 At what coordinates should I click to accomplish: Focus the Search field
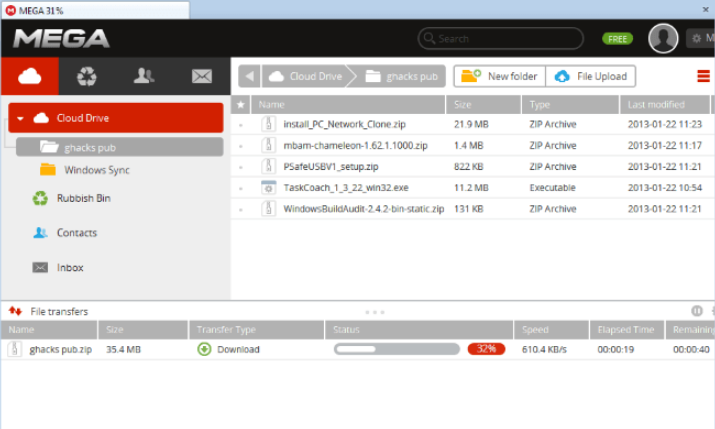(500, 38)
